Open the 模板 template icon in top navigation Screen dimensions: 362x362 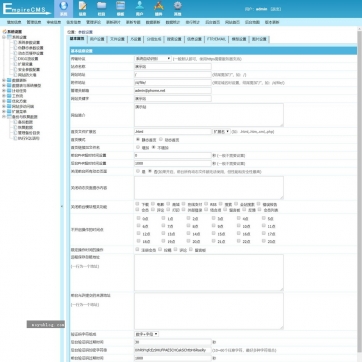click(120, 9)
